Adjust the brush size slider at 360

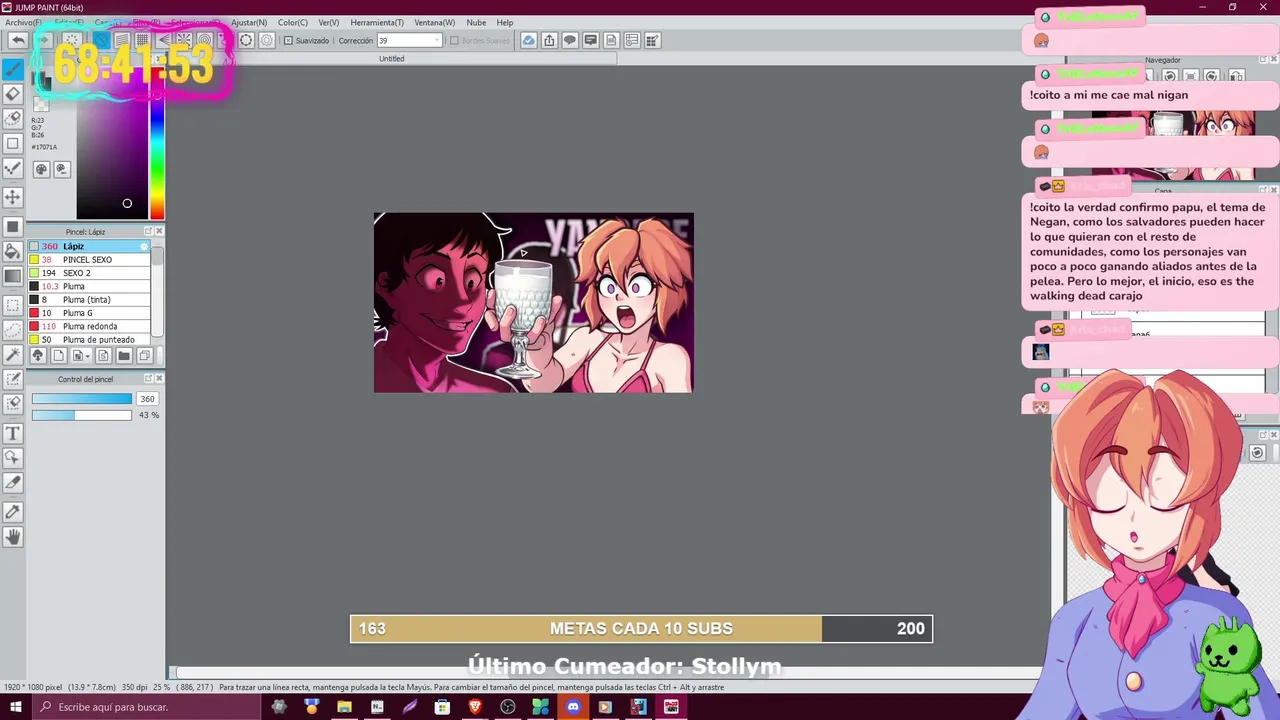pyautogui.click(x=81, y=399)
